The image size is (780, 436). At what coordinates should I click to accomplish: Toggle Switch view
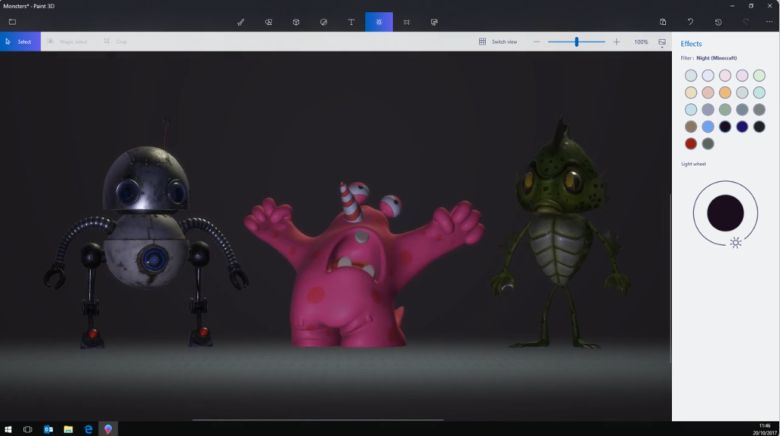point(498,42)
